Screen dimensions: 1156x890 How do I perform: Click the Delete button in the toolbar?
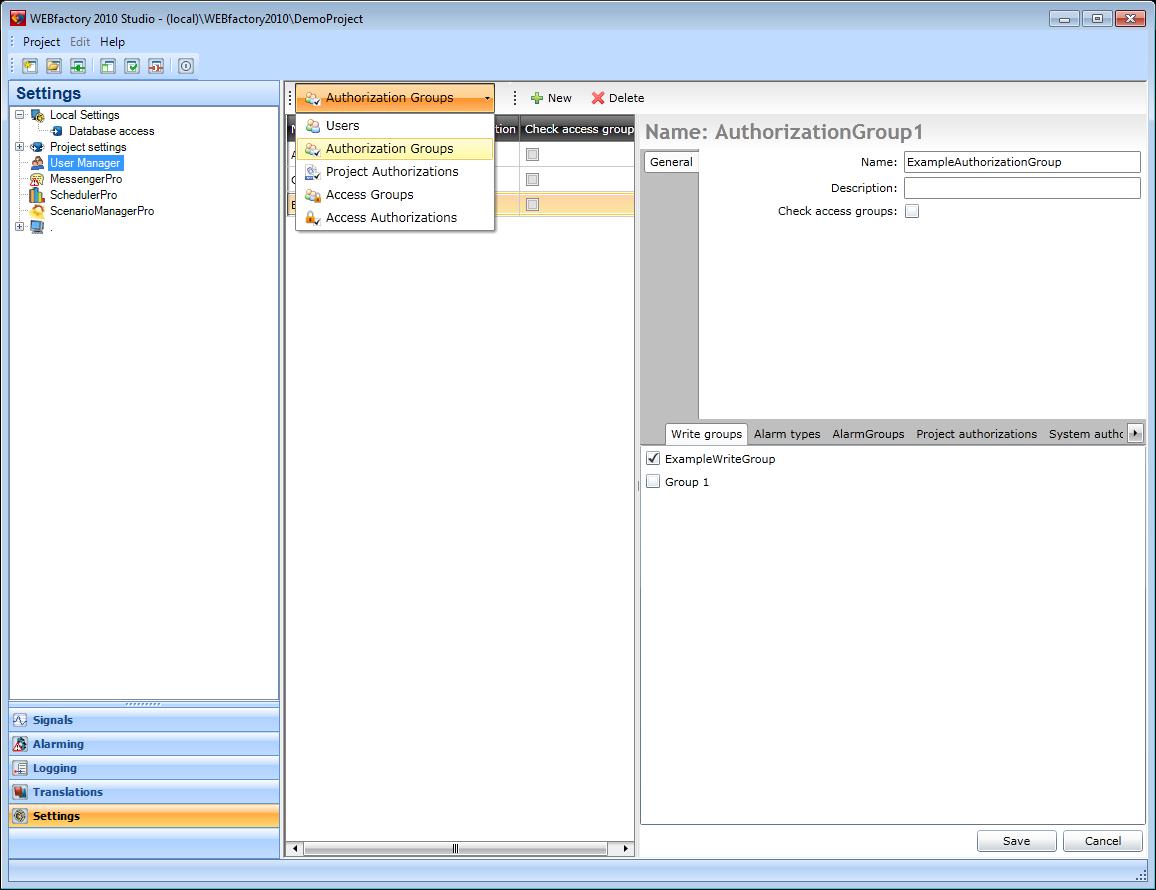[x=617, y=98]
